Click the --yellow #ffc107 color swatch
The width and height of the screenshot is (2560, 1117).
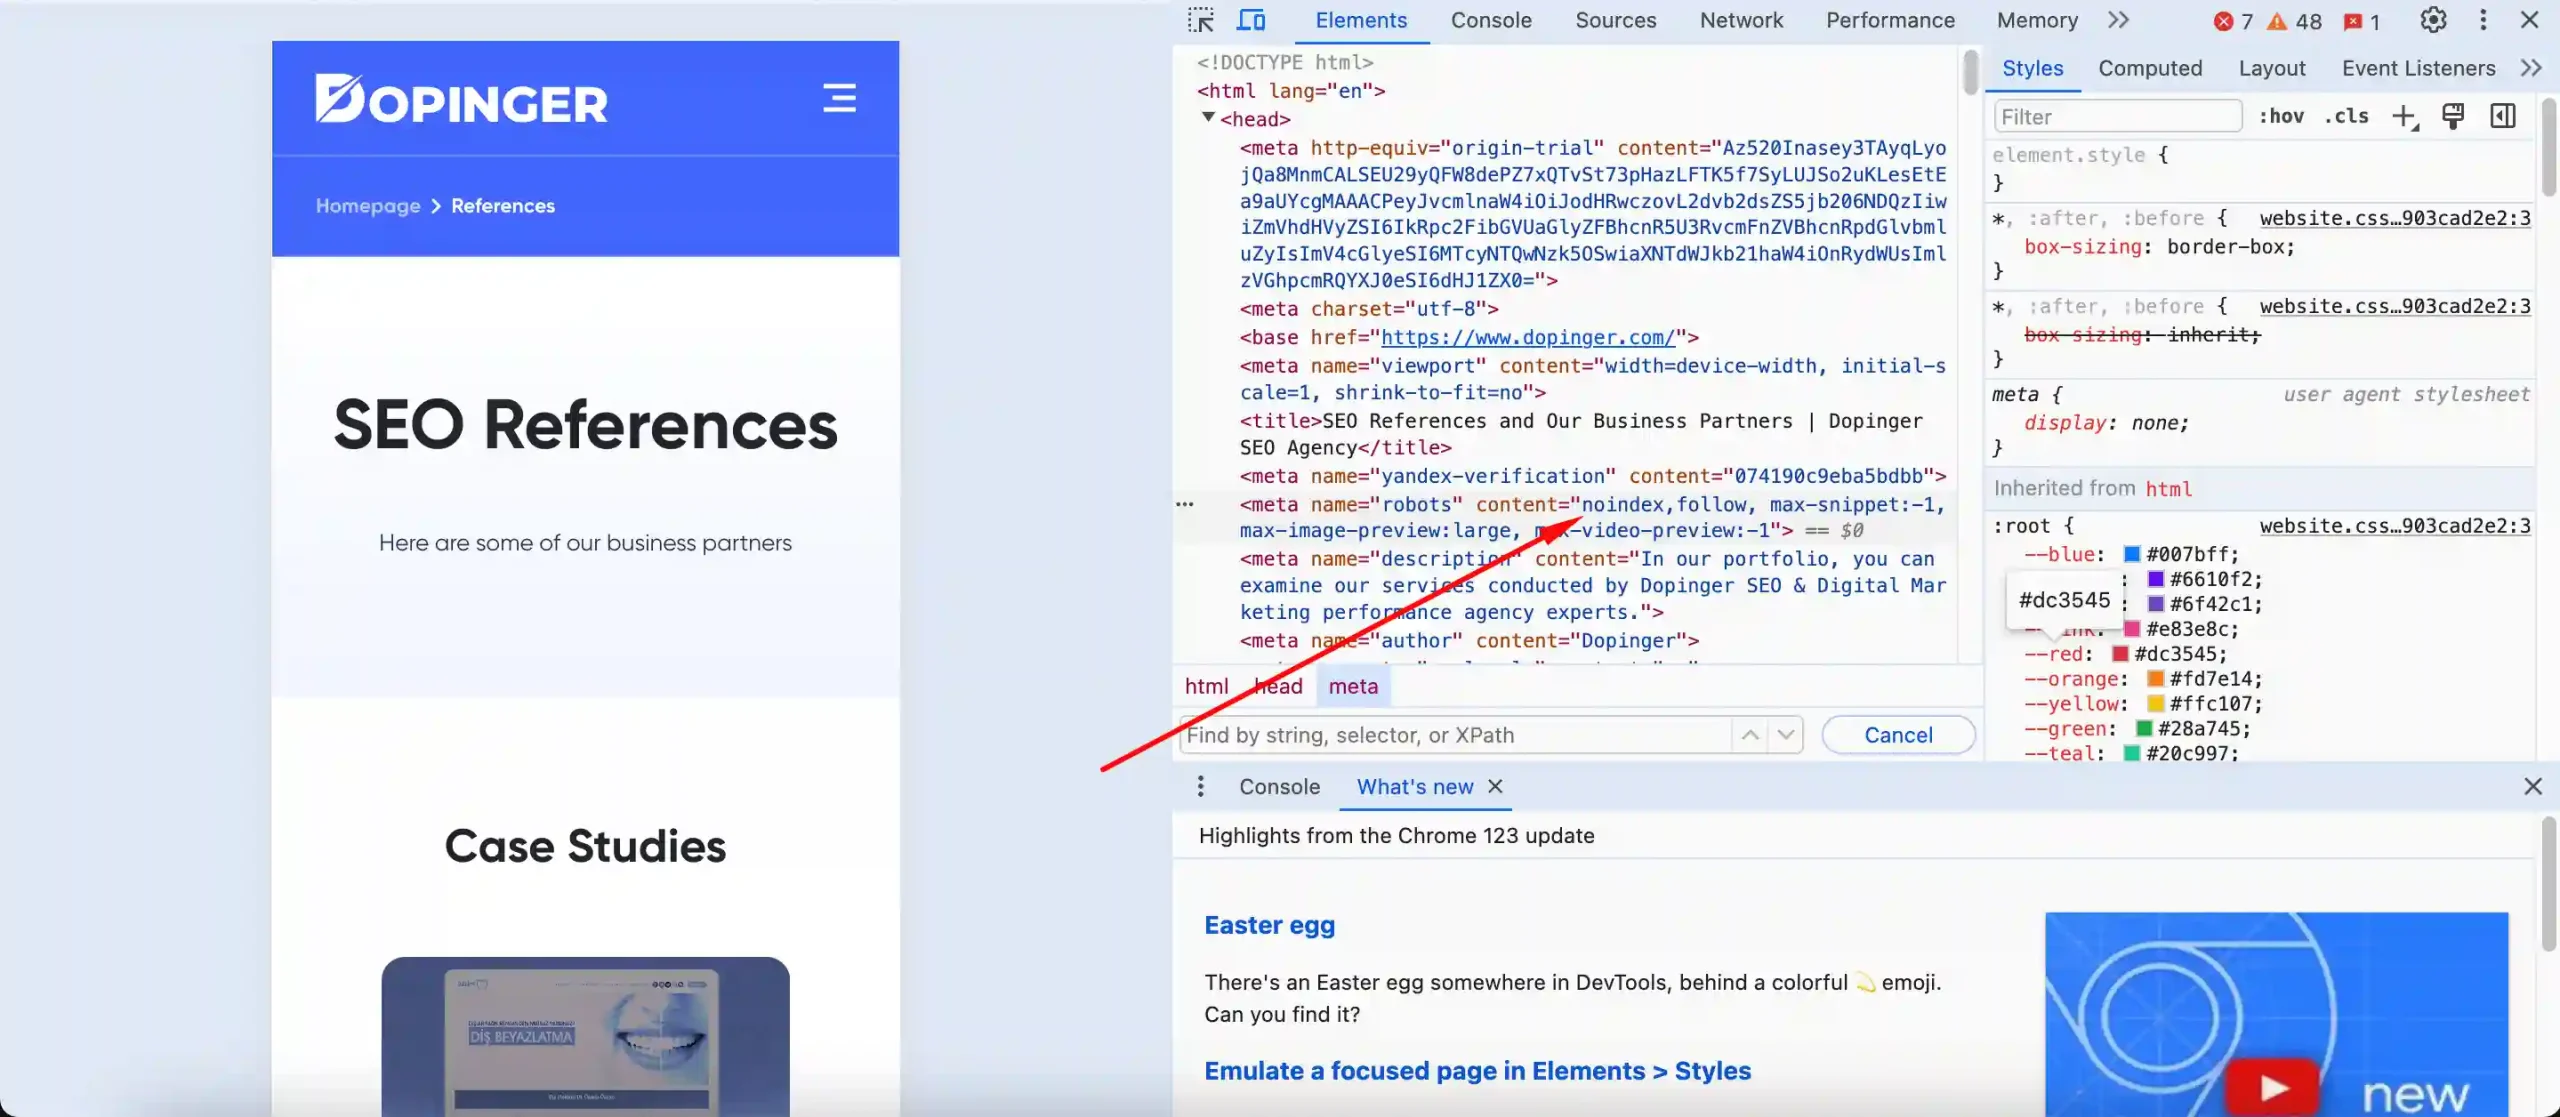(2155, 704)
